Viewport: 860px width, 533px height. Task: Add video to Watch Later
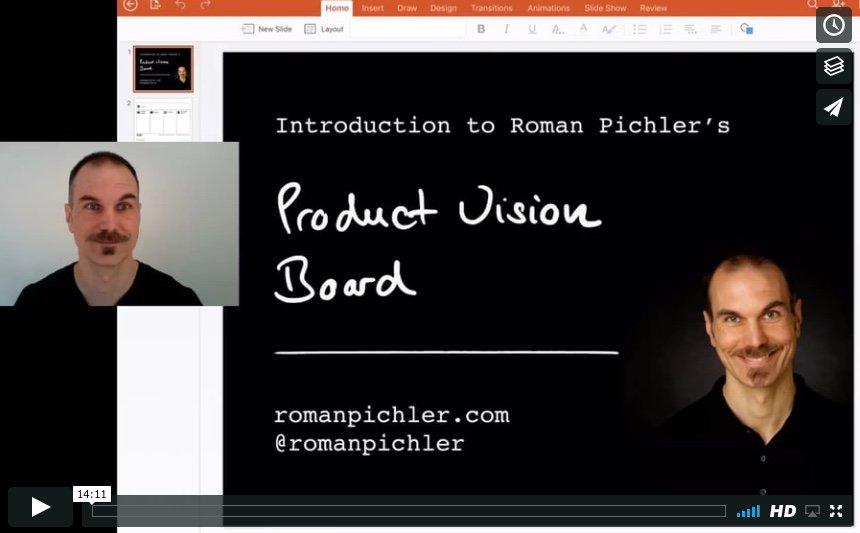pos(834,25)
